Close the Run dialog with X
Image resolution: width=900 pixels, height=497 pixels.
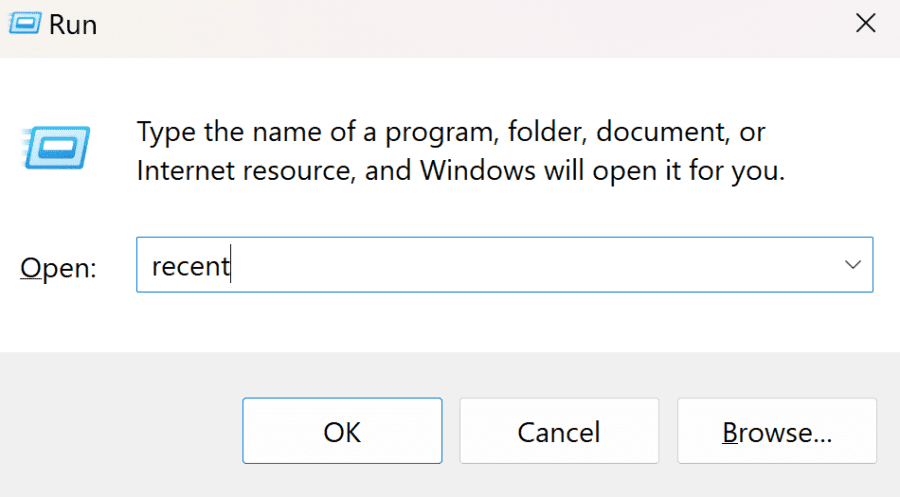[x=865, y=24]
